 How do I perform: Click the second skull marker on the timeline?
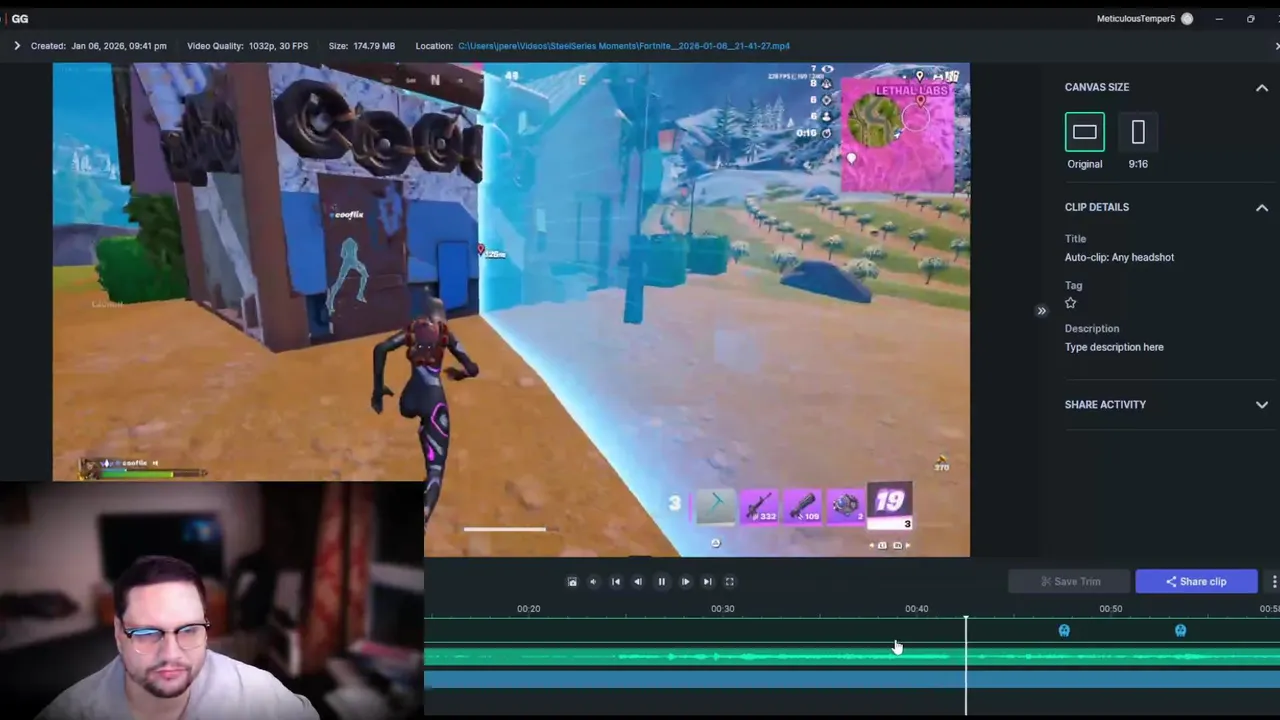tap(1180, 630)
